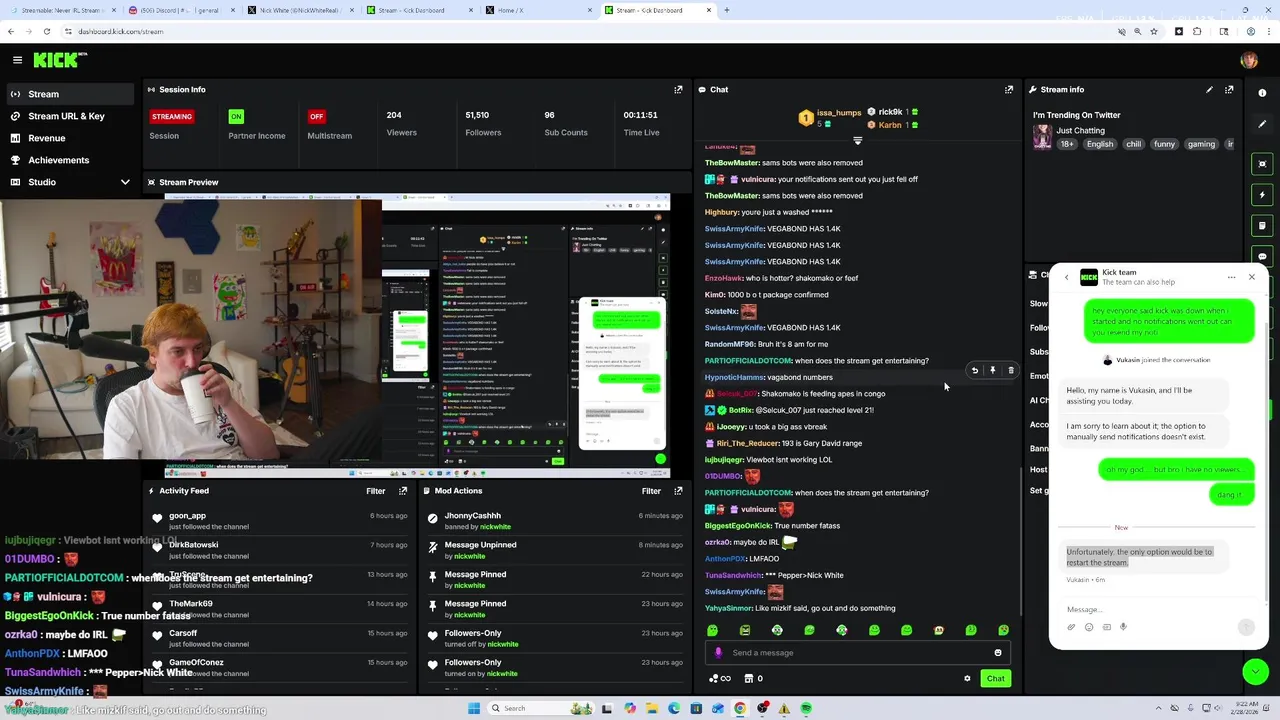Open the Activity Feed Filter
1280x720 pixels.
(375, 491)
